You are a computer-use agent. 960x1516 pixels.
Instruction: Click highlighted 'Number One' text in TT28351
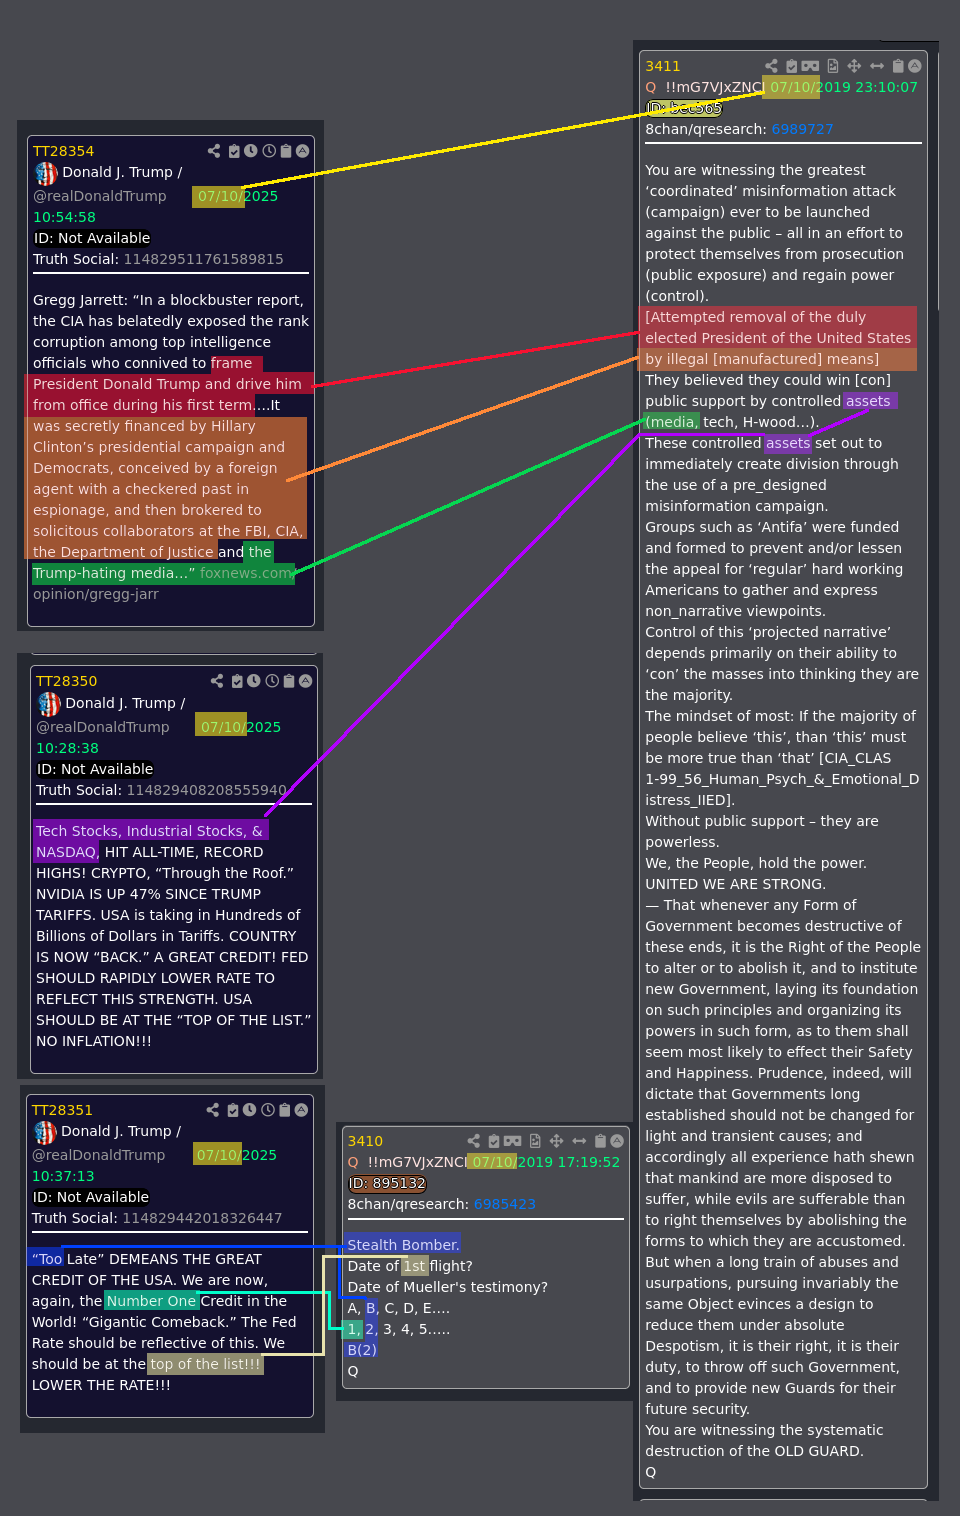tap(152, 1301)
